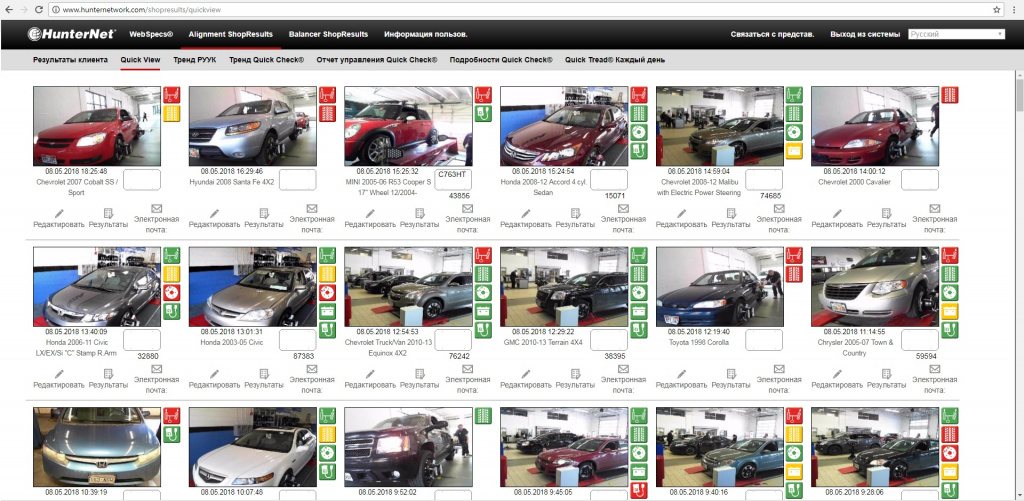Reload the page in the browser
This screenshot has width=1024, height=501.
[39, 10]
